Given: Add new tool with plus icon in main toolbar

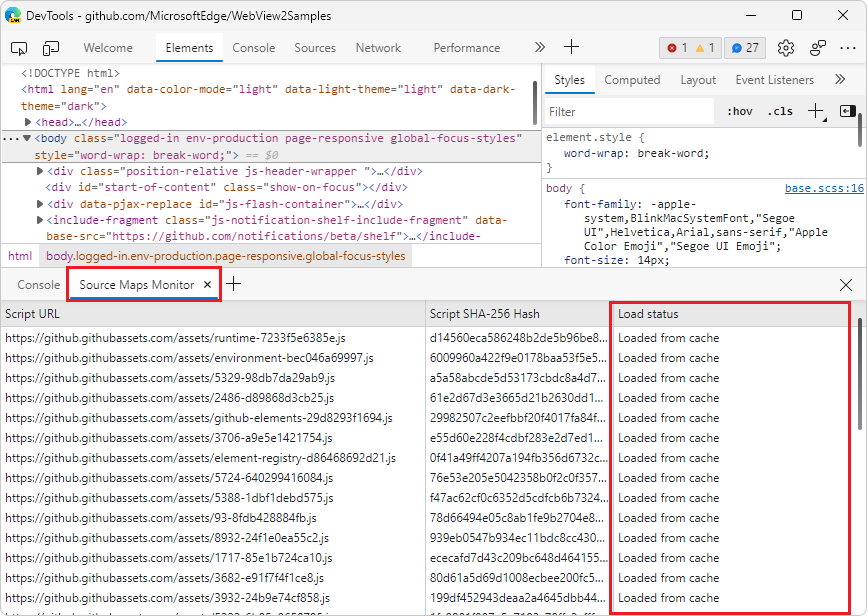Looking at the screenshot, I should pos(571,47).
